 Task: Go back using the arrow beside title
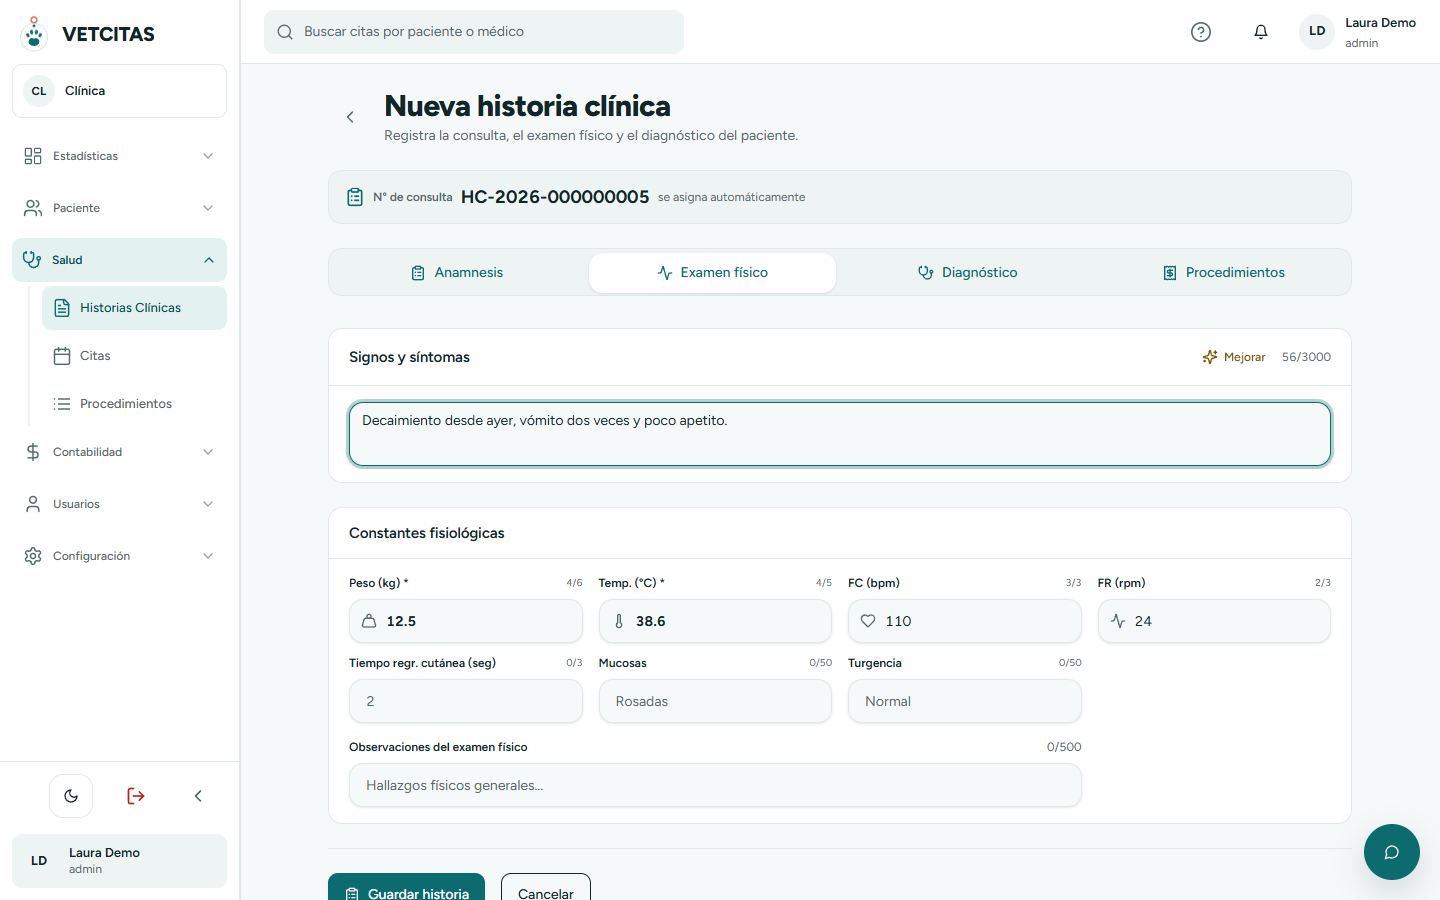pos(350,117)
